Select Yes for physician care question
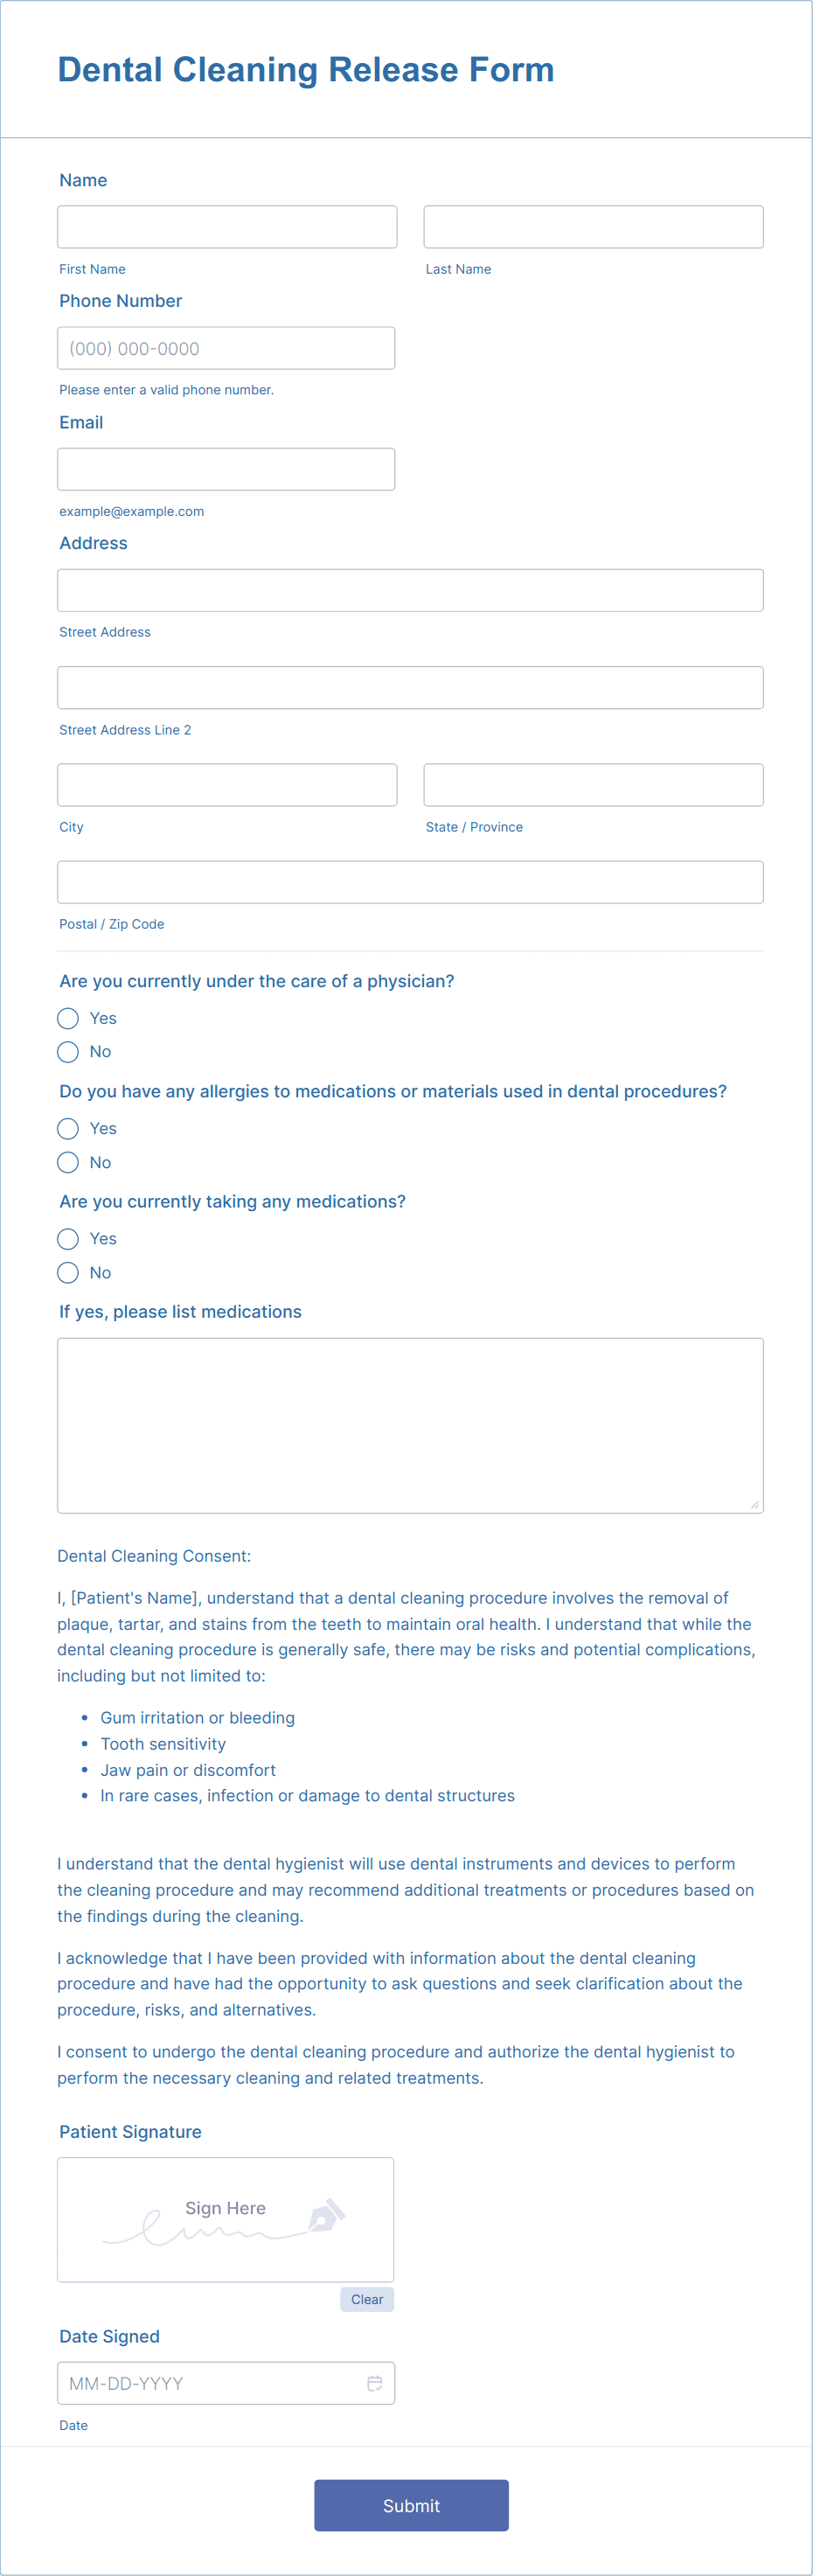Screen dimensions: 813x2576 (67, 1018)
